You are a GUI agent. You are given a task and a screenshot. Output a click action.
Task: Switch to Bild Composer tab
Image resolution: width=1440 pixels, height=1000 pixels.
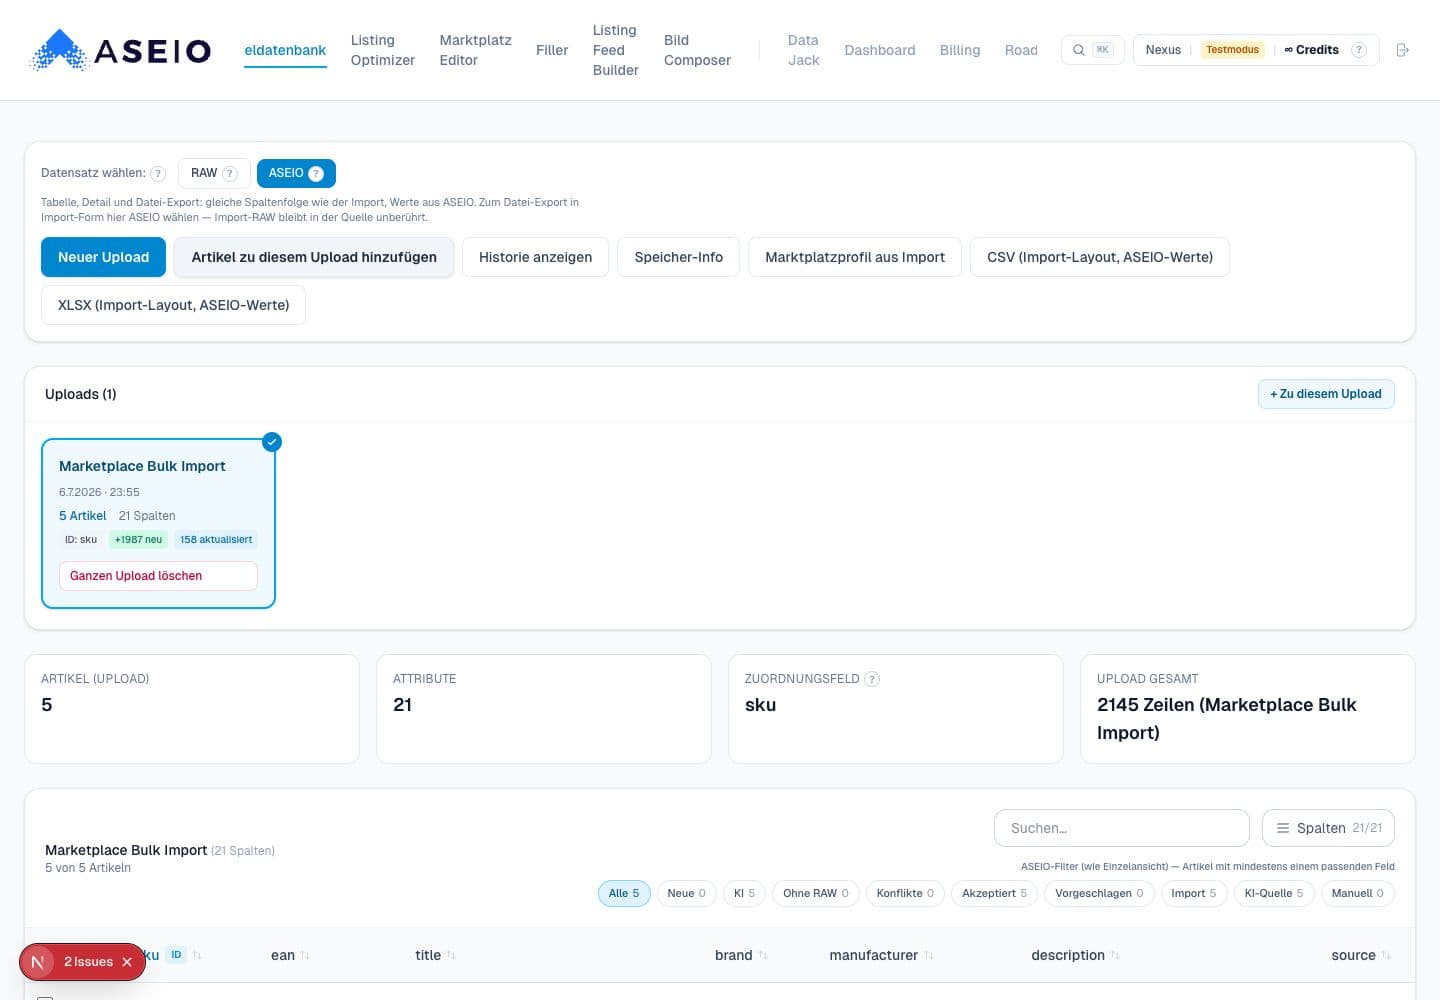click(x=697, y=50)
